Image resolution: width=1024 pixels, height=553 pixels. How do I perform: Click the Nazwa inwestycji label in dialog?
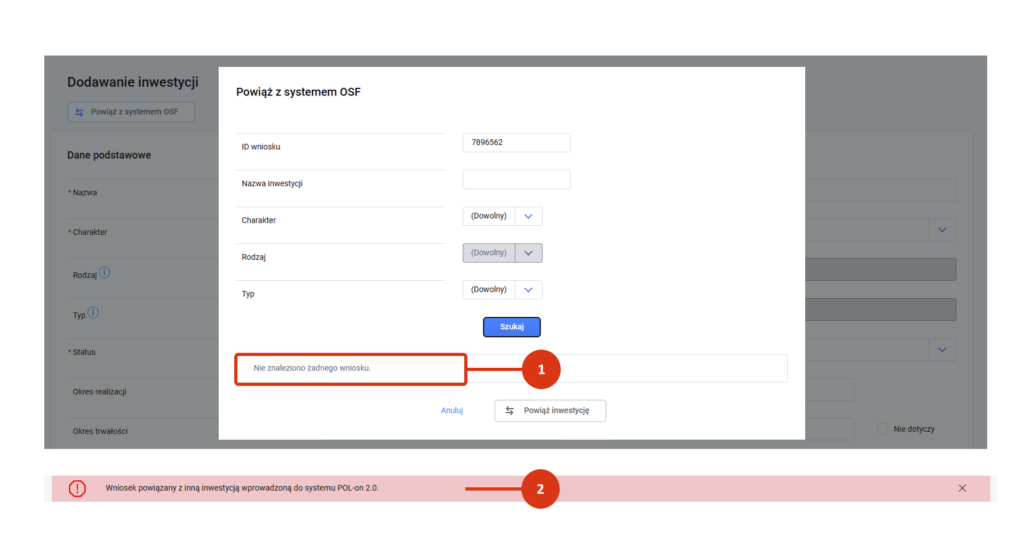[272, 183]
